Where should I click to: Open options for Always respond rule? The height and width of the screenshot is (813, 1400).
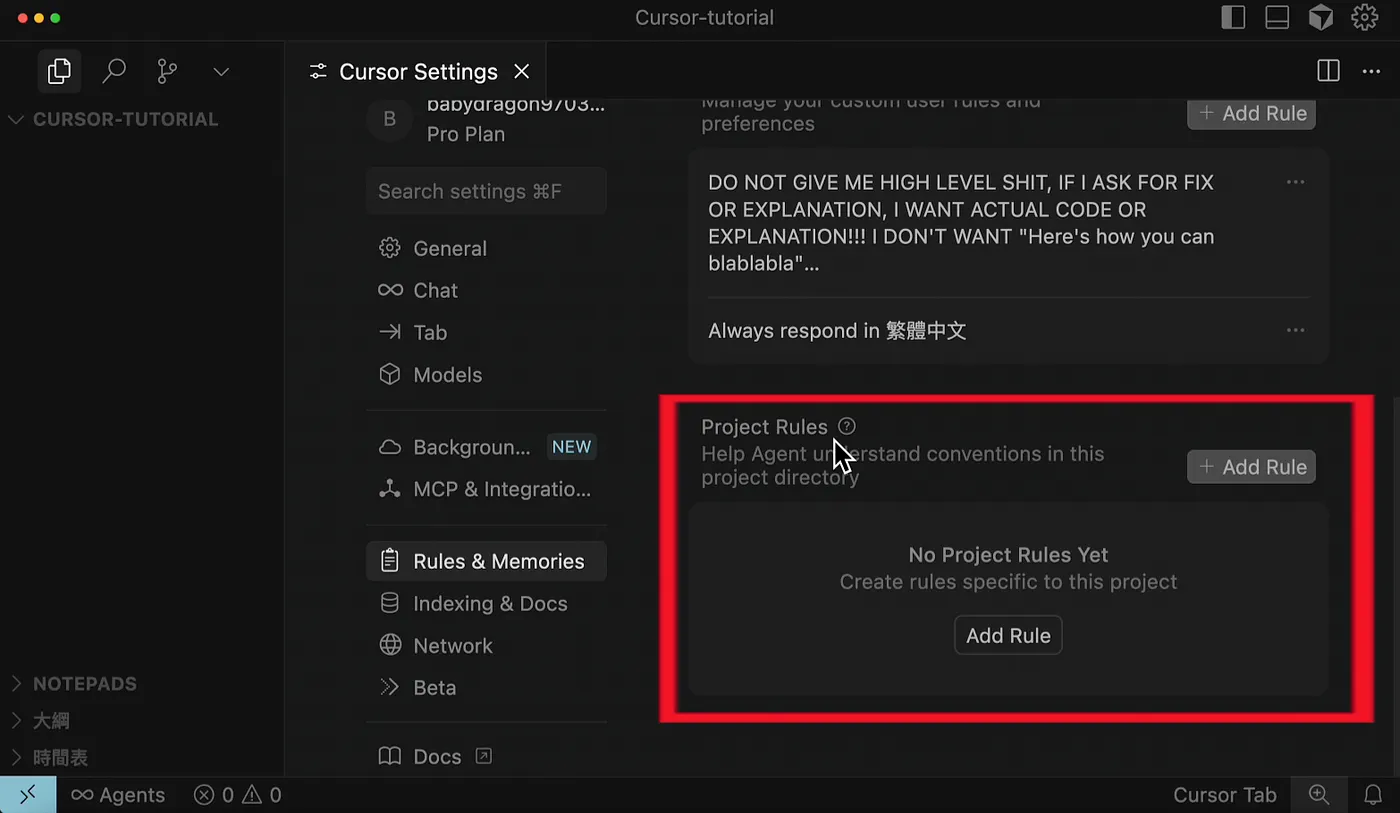(1295, 330)
